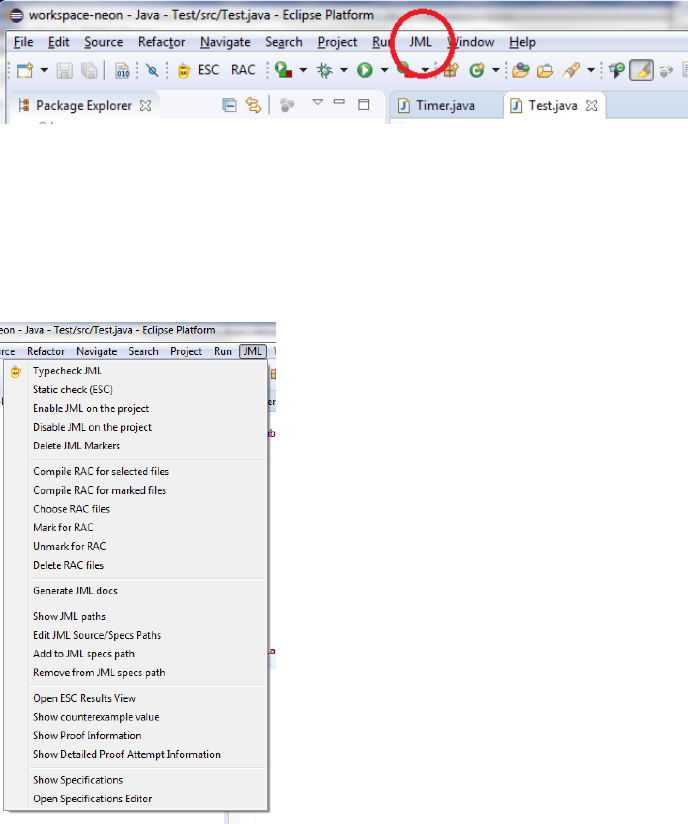Close the Test.java editor tab
Screen dimensions: 688x824
click(592, 106)
